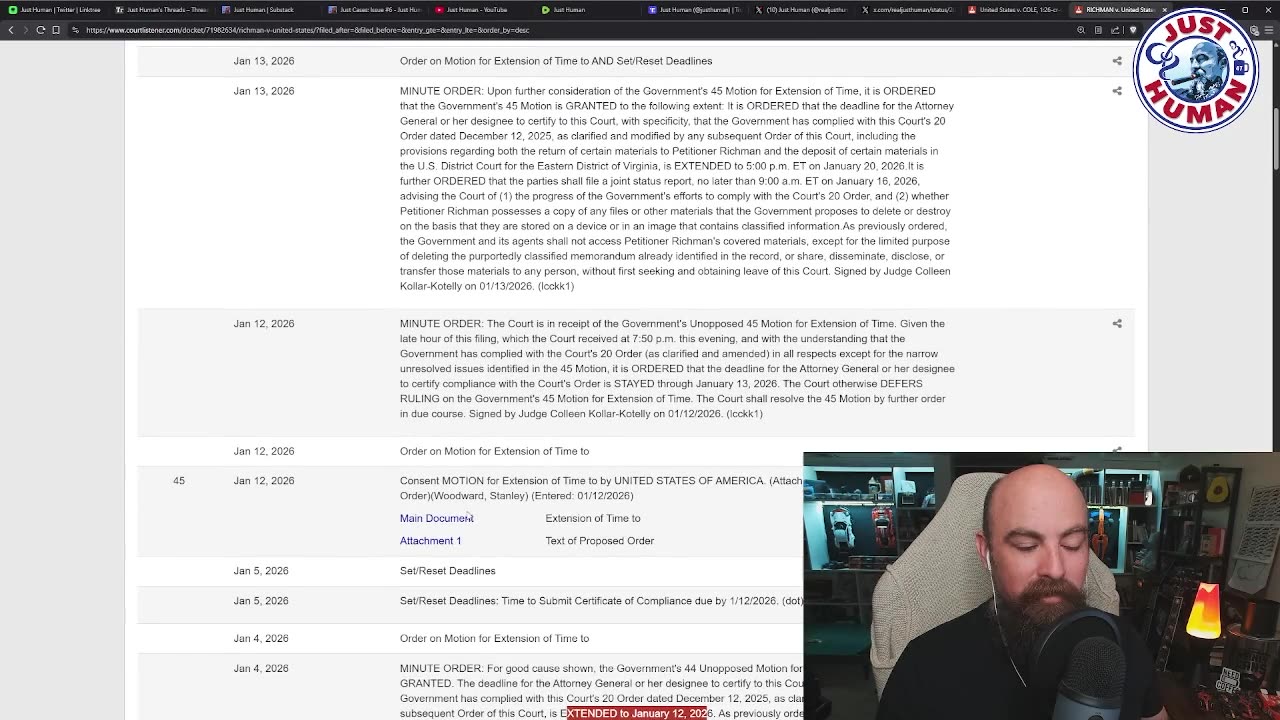Click 'Set/Reset Deadlines' Jan 5 entry

click(447, 571)
